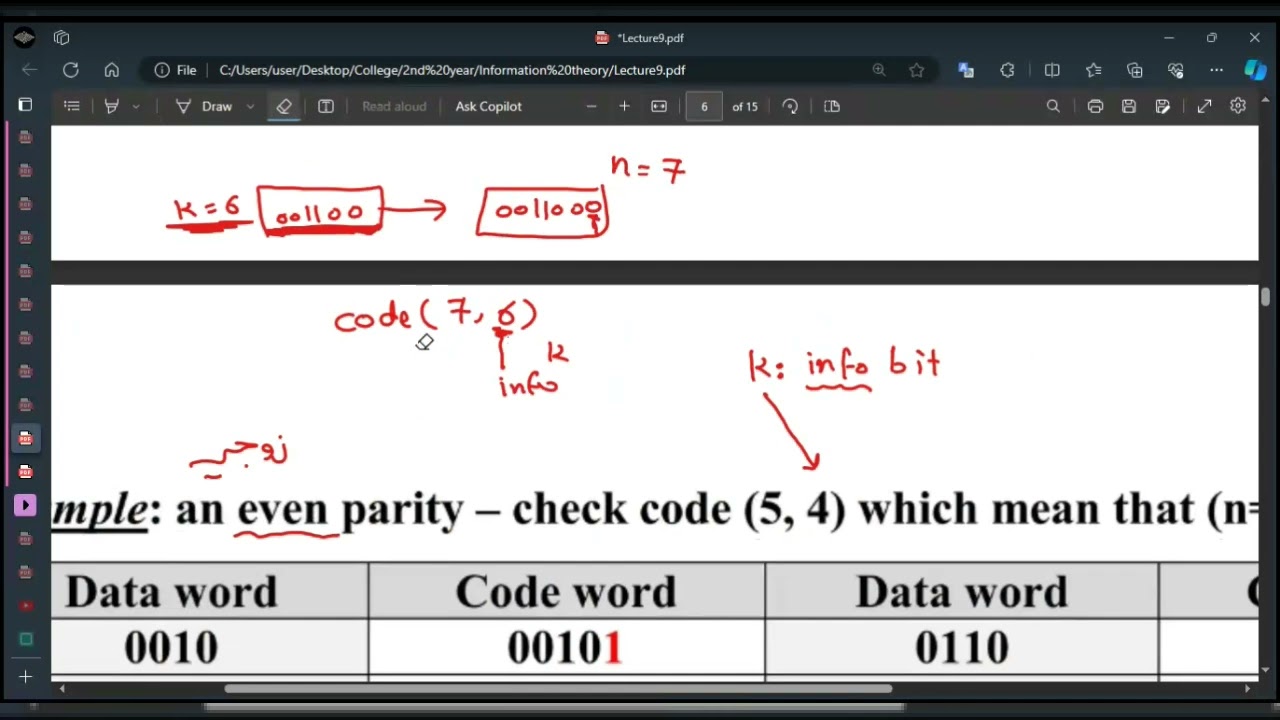Viewport: 1280px width, 720px height.
Task: Rotate the PDF page
Action: [791, 106]
